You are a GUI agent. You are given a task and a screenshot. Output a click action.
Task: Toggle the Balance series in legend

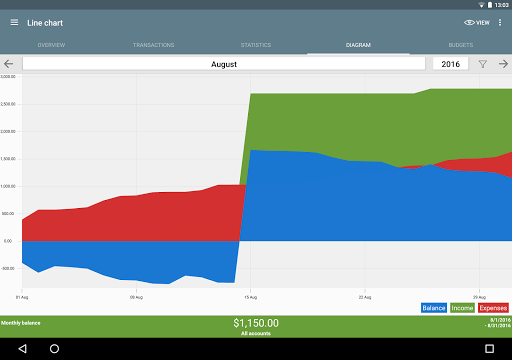(x=434, y=308)
